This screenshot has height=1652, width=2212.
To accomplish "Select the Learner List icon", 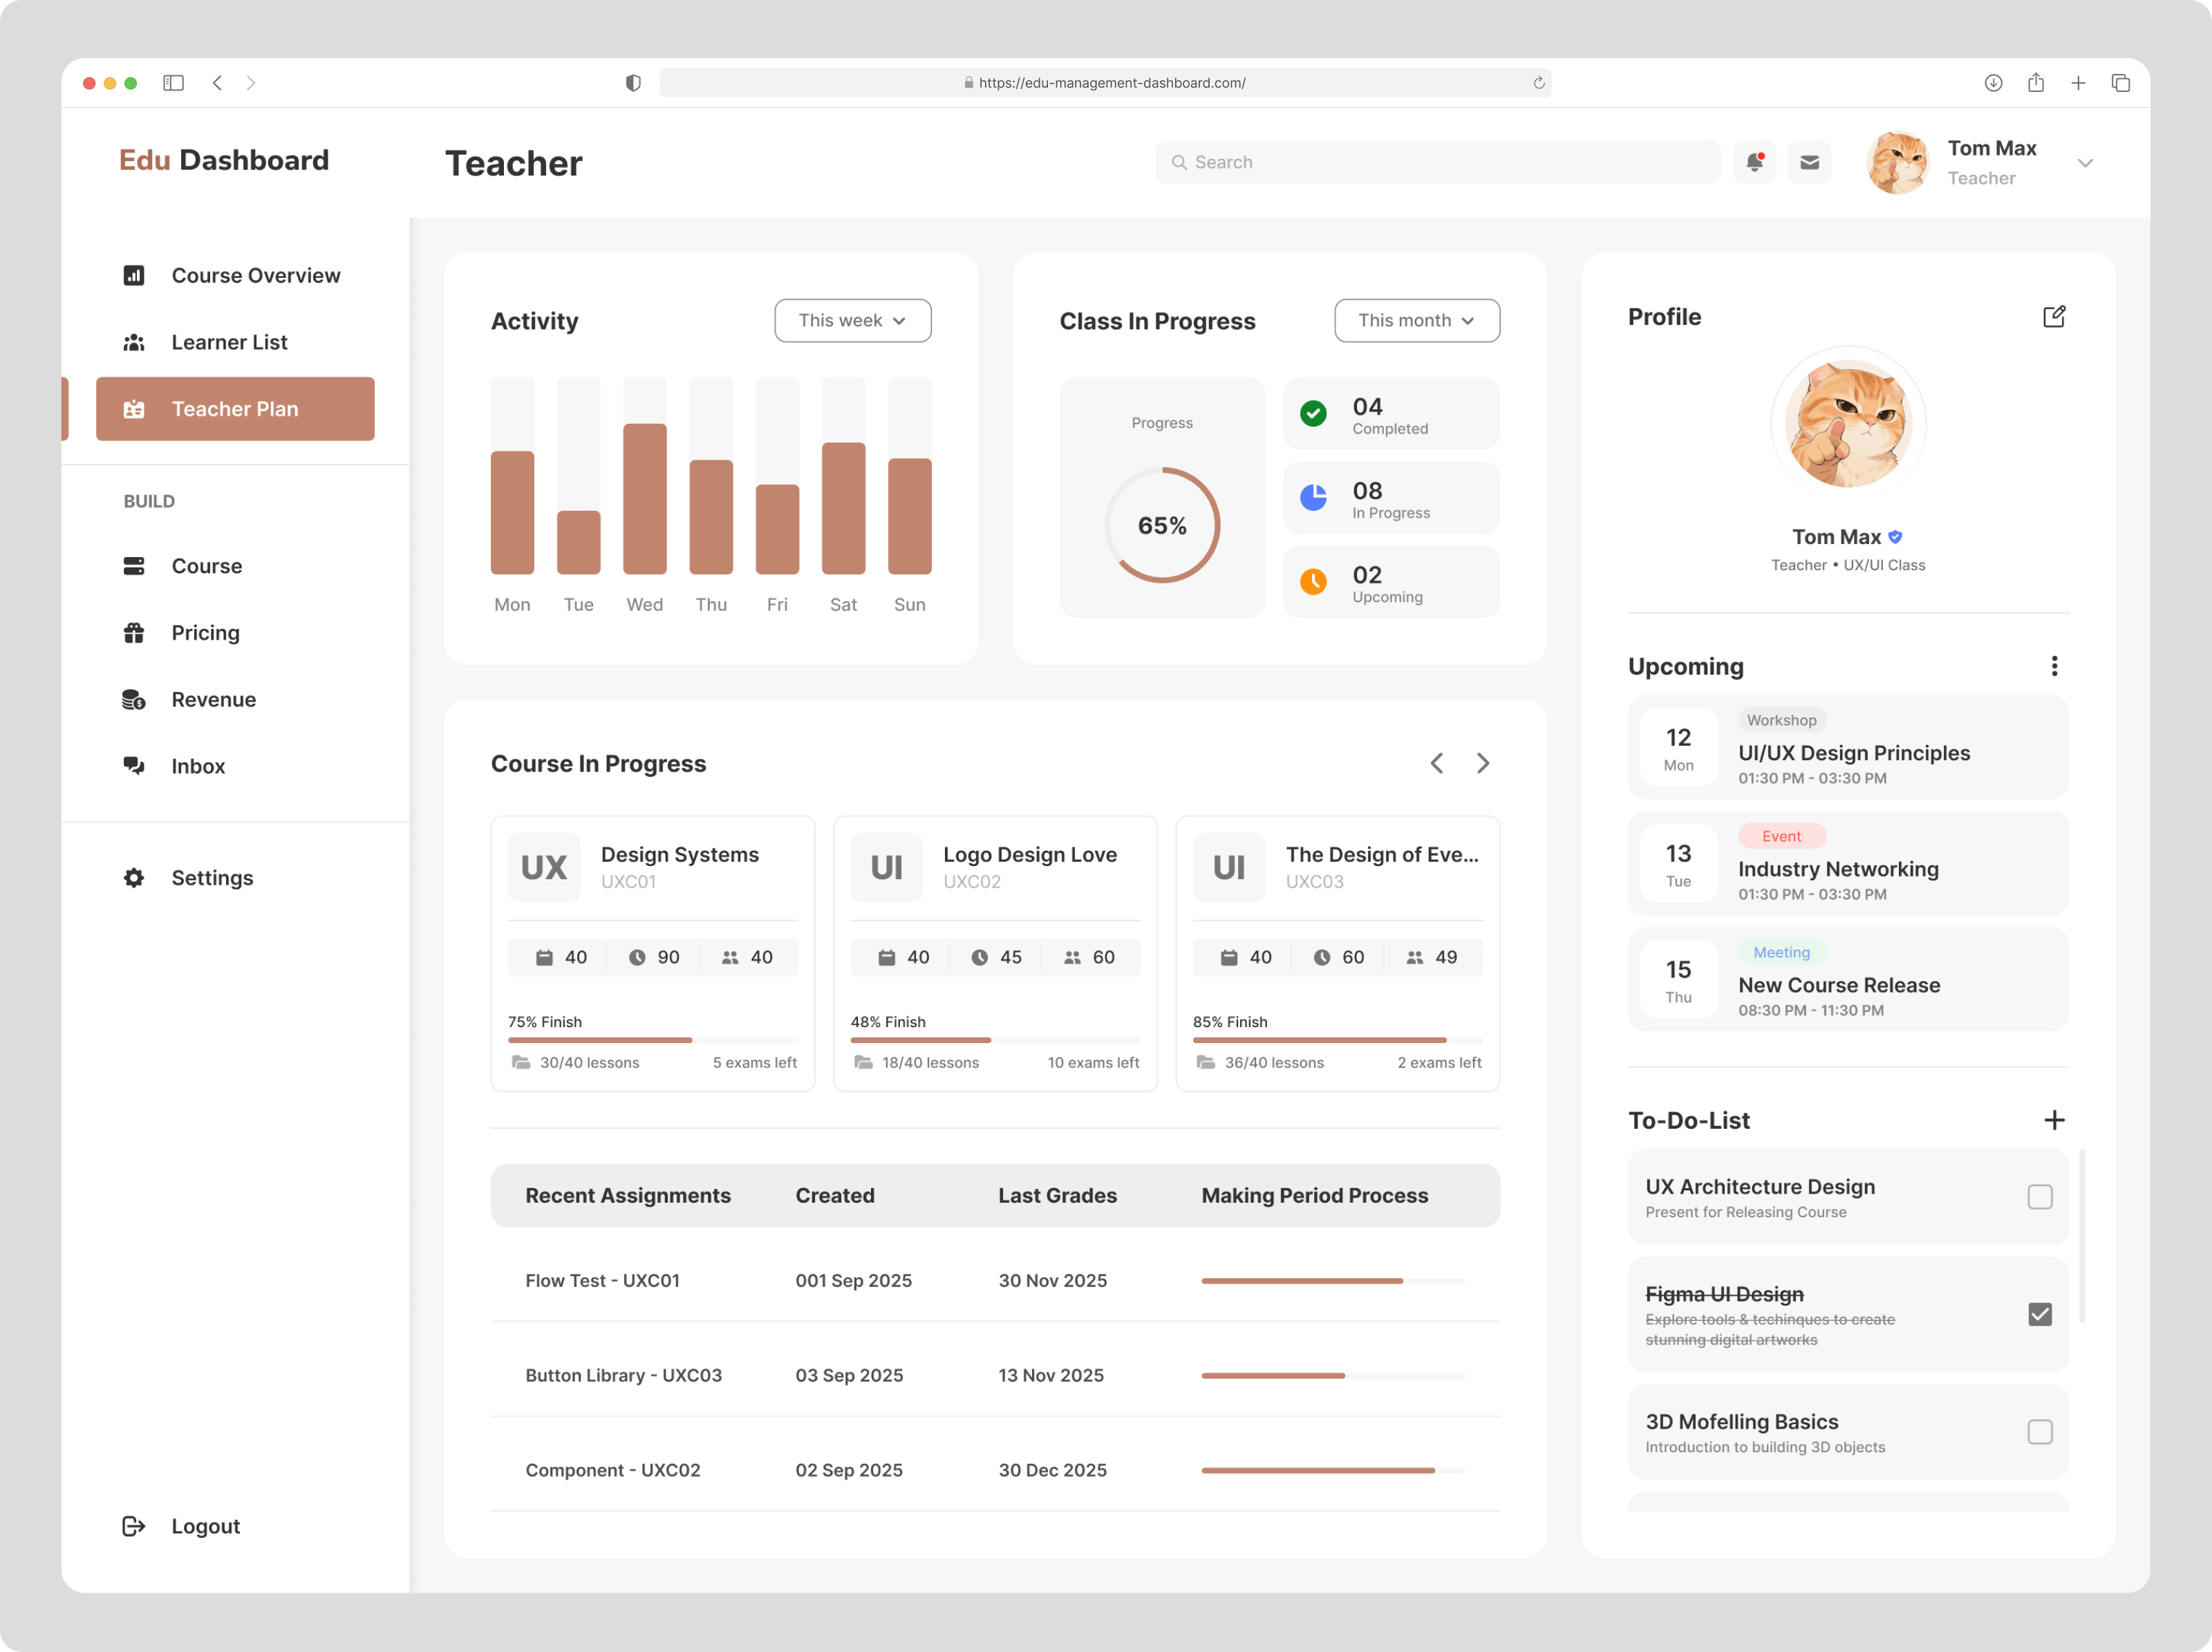I will (x=134, y=342).
